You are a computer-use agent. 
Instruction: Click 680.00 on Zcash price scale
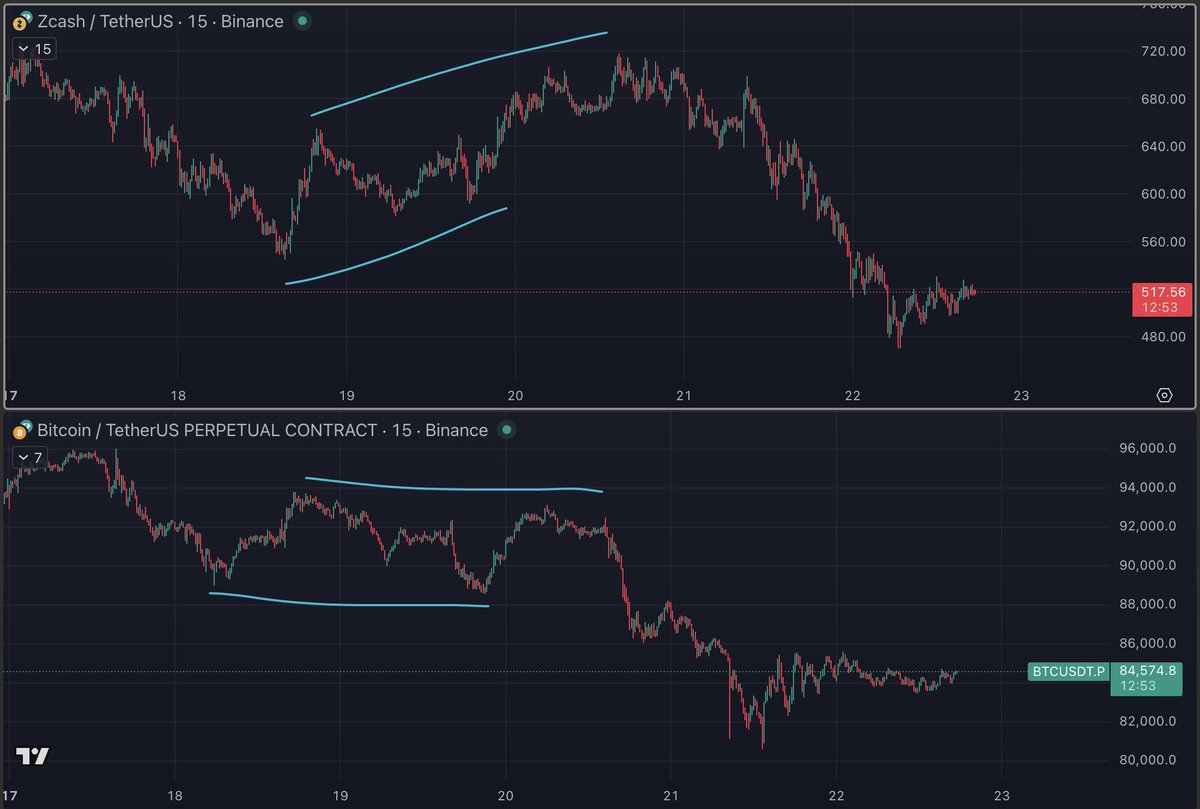click(1161, 99)
